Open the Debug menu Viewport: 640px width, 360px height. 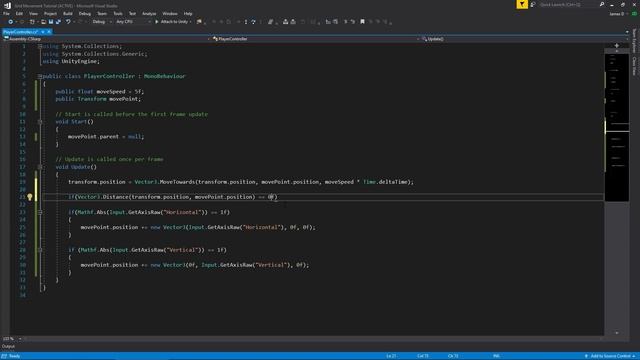point(84,14)
